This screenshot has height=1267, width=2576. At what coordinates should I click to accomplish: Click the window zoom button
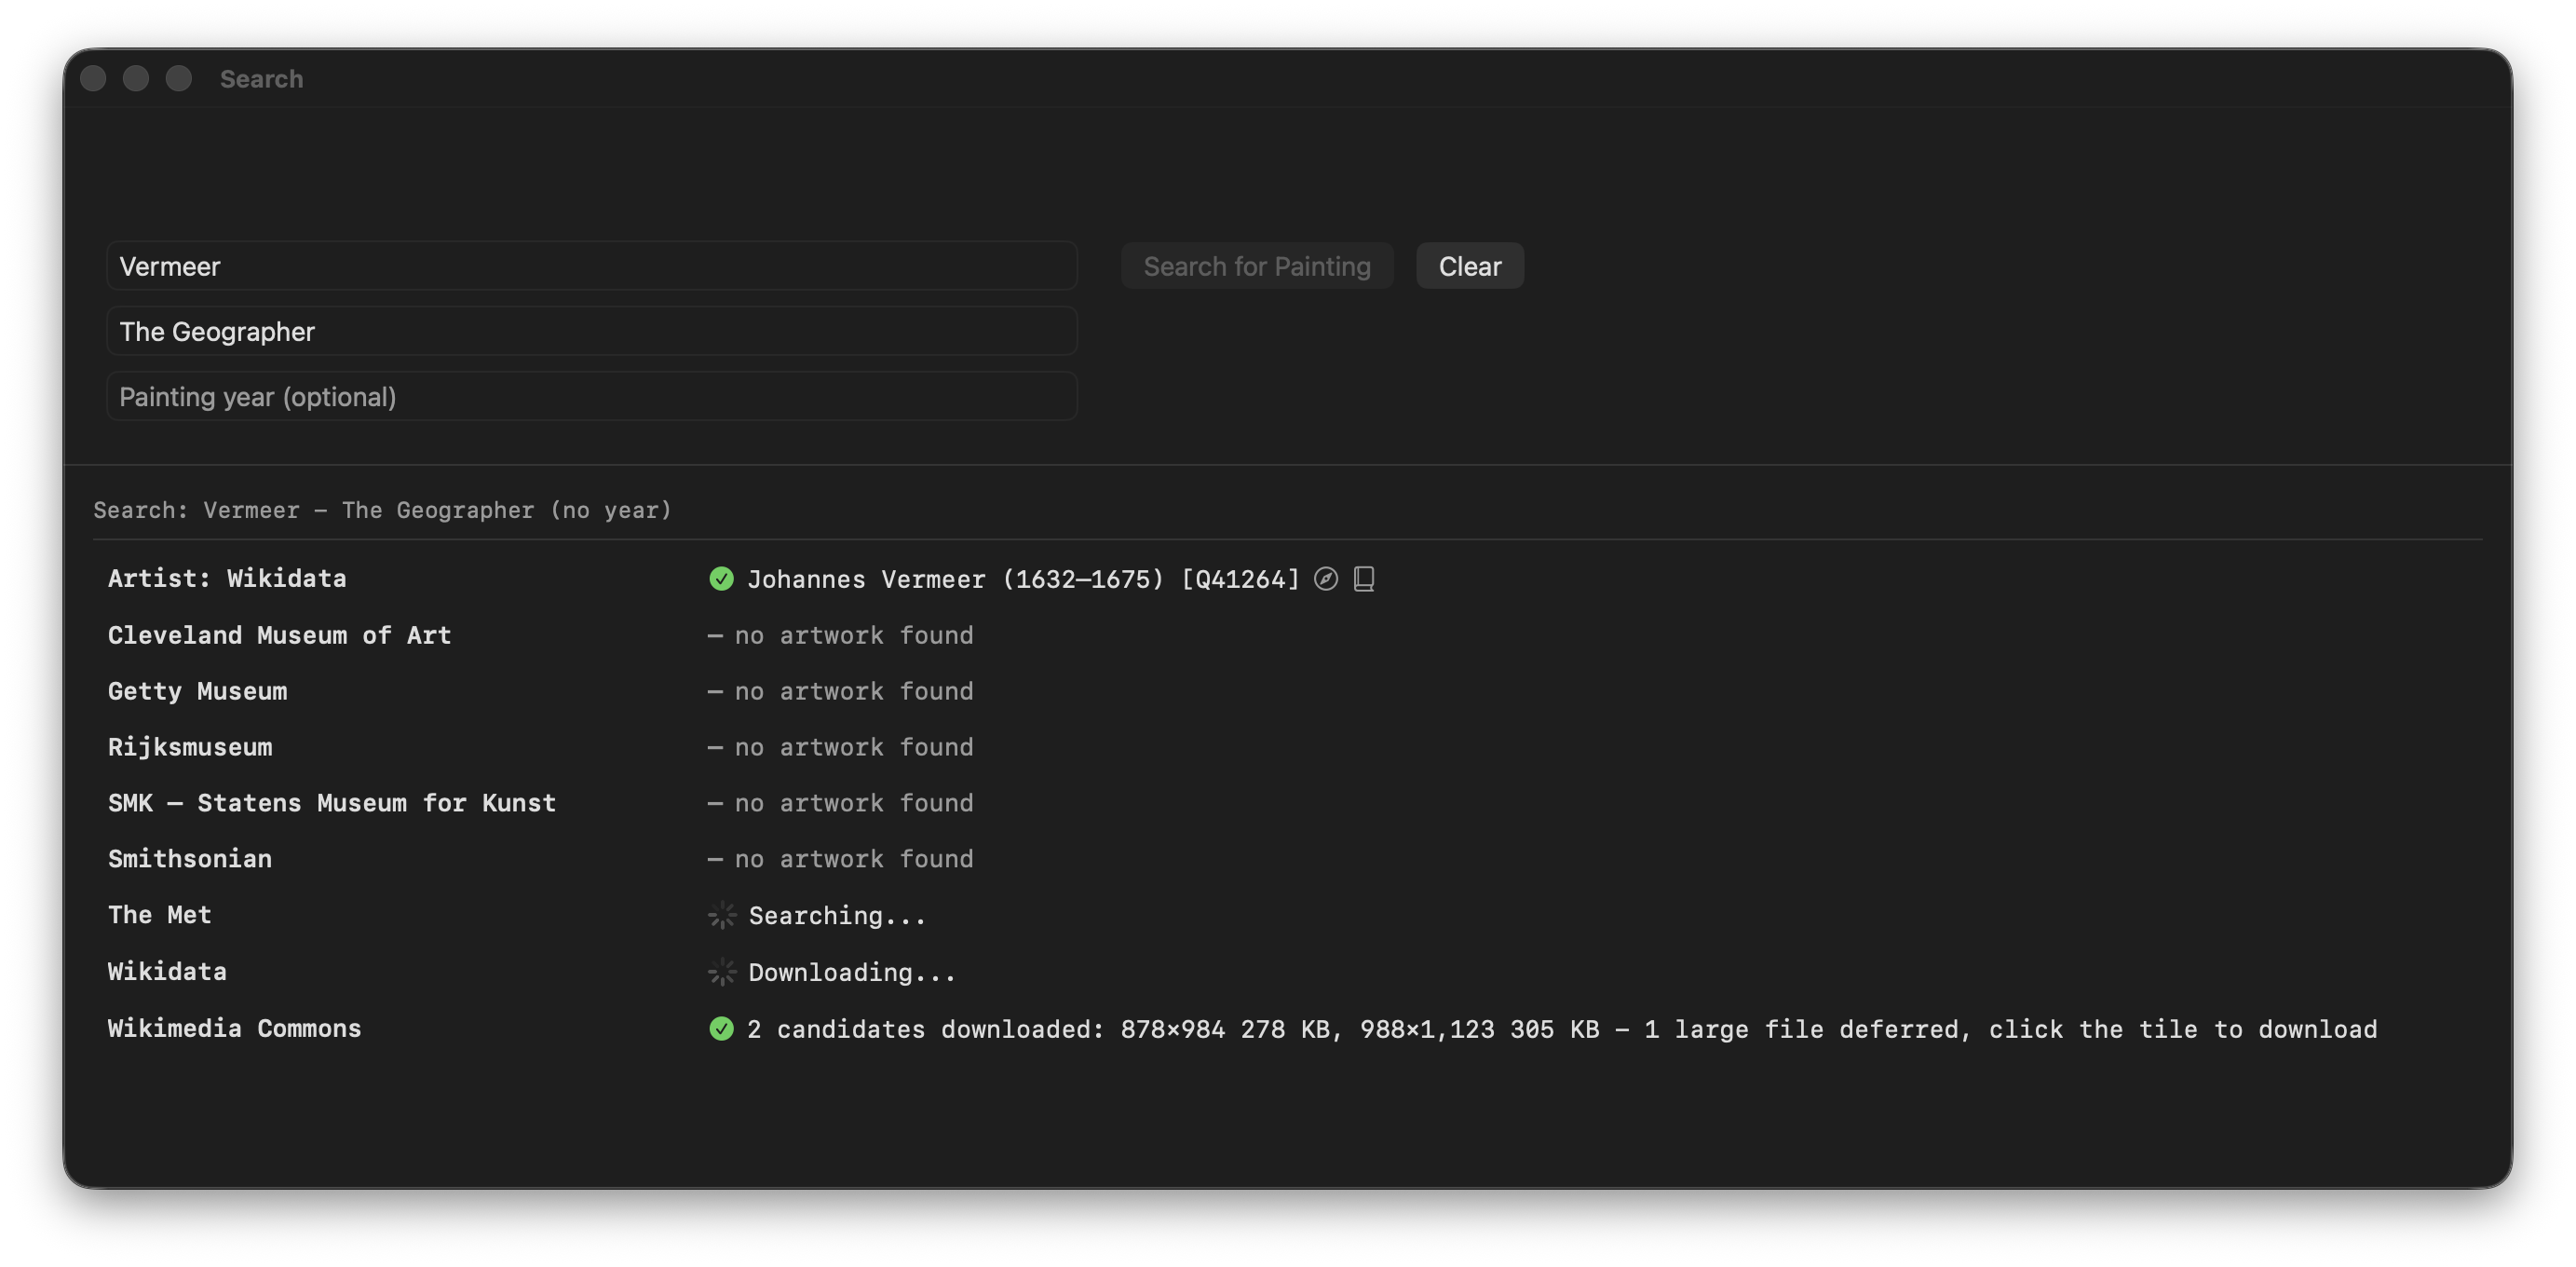pyautogui.click(x=179, y=78)
